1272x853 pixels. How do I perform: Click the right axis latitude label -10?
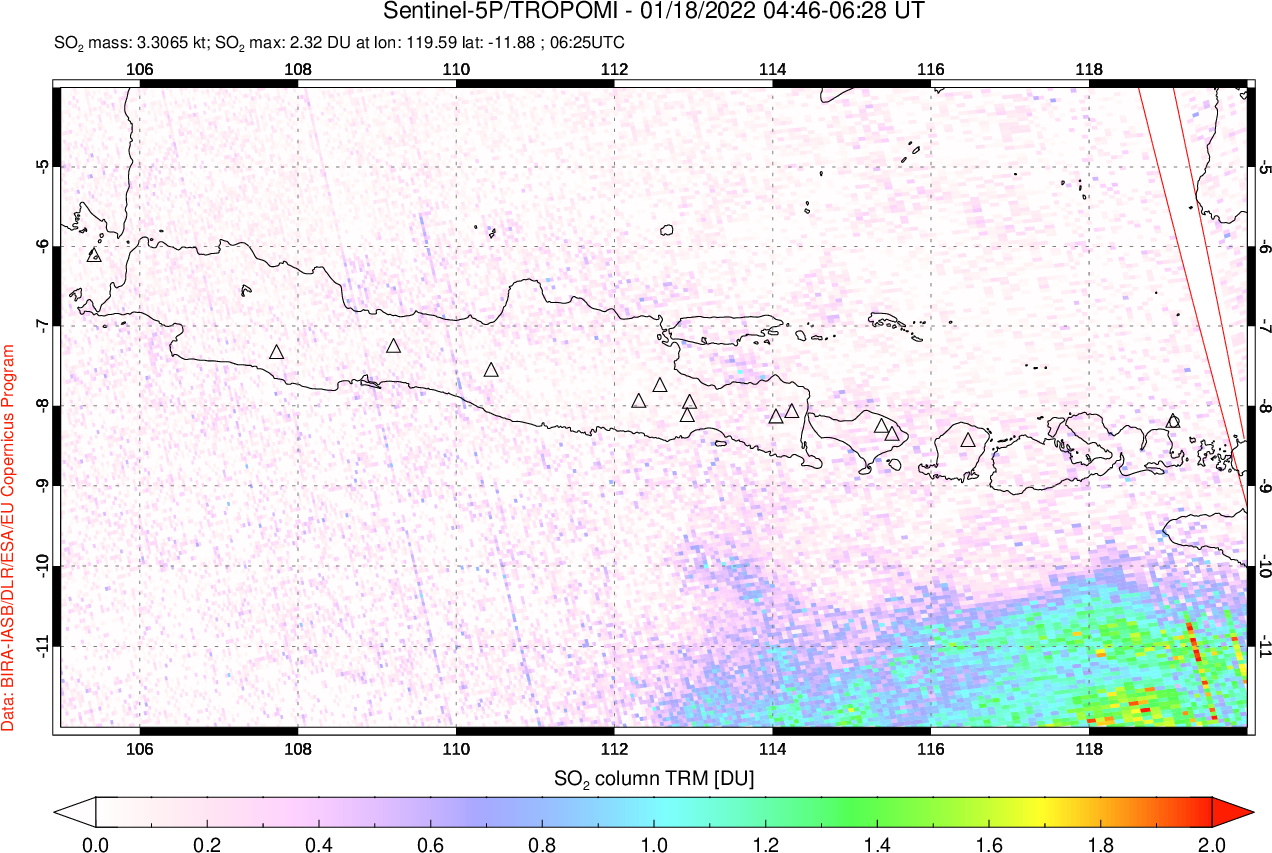coord(1265,566)
